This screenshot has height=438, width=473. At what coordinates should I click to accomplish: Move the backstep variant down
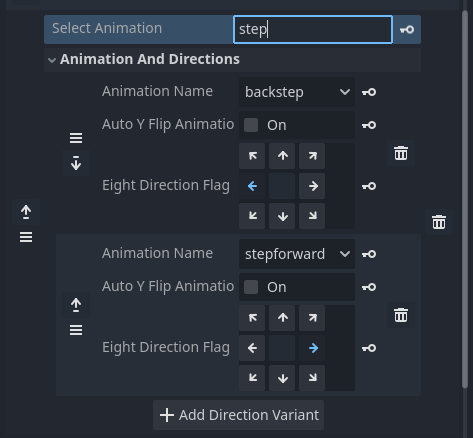click(76, 163)
